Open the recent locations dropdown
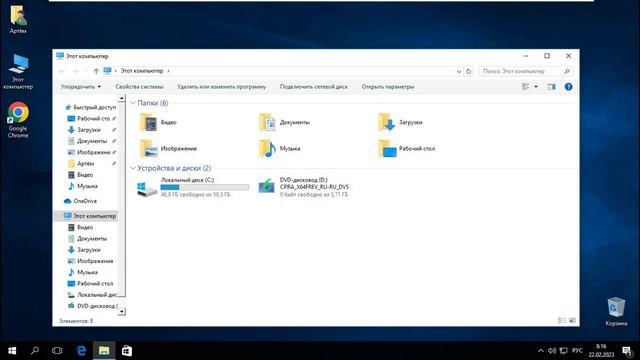 (x=86, y=71)
